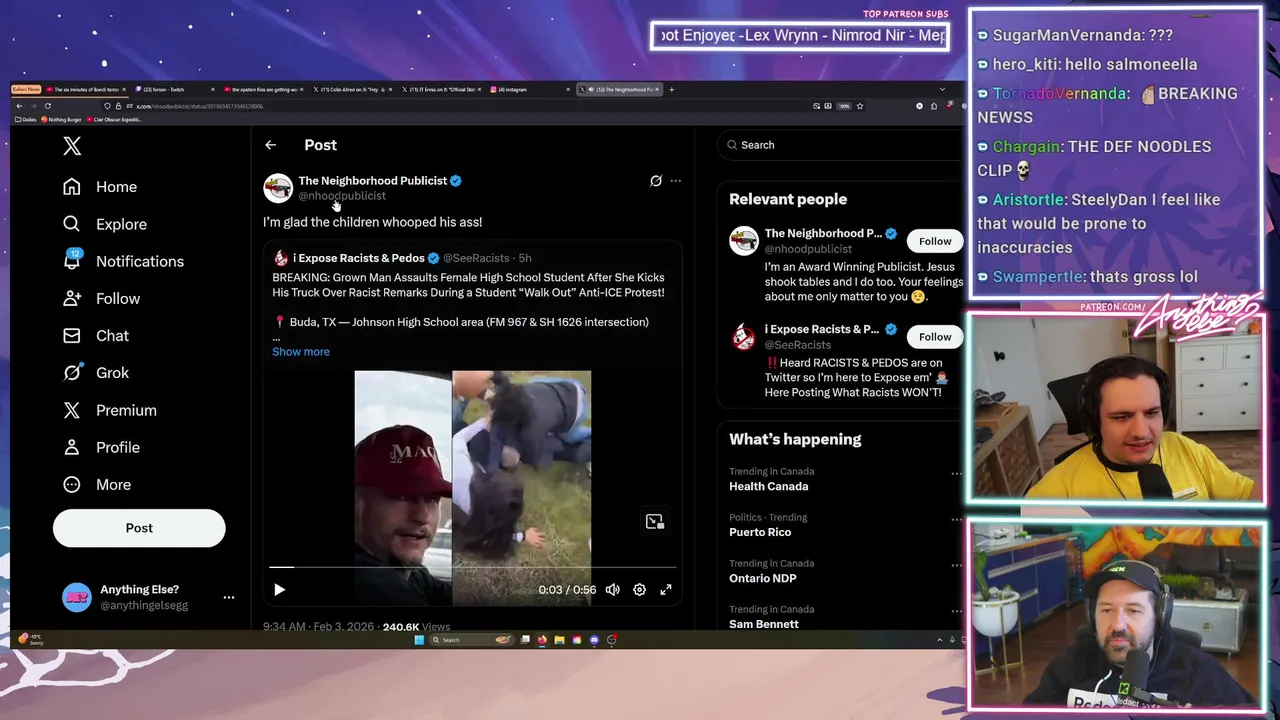
Task: Click the taskbar Search box
Action: tap(470, 640)
